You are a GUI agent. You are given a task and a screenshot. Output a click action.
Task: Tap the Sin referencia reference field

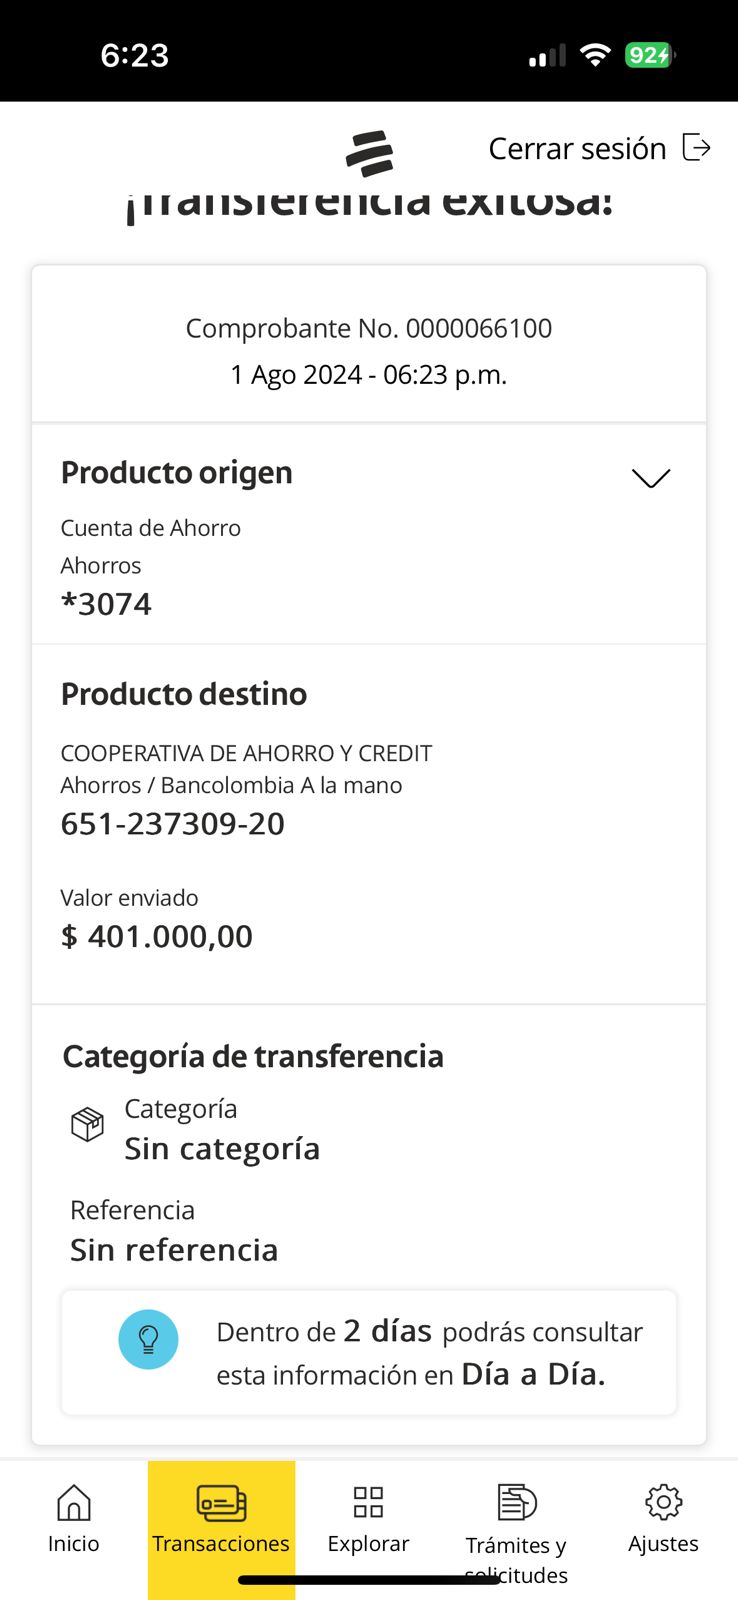[x=174, y=1250]
